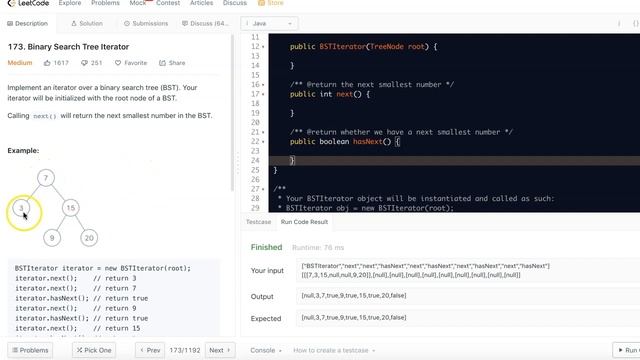
Task: Click the LeetCode logo
Action: pos(28,3)
